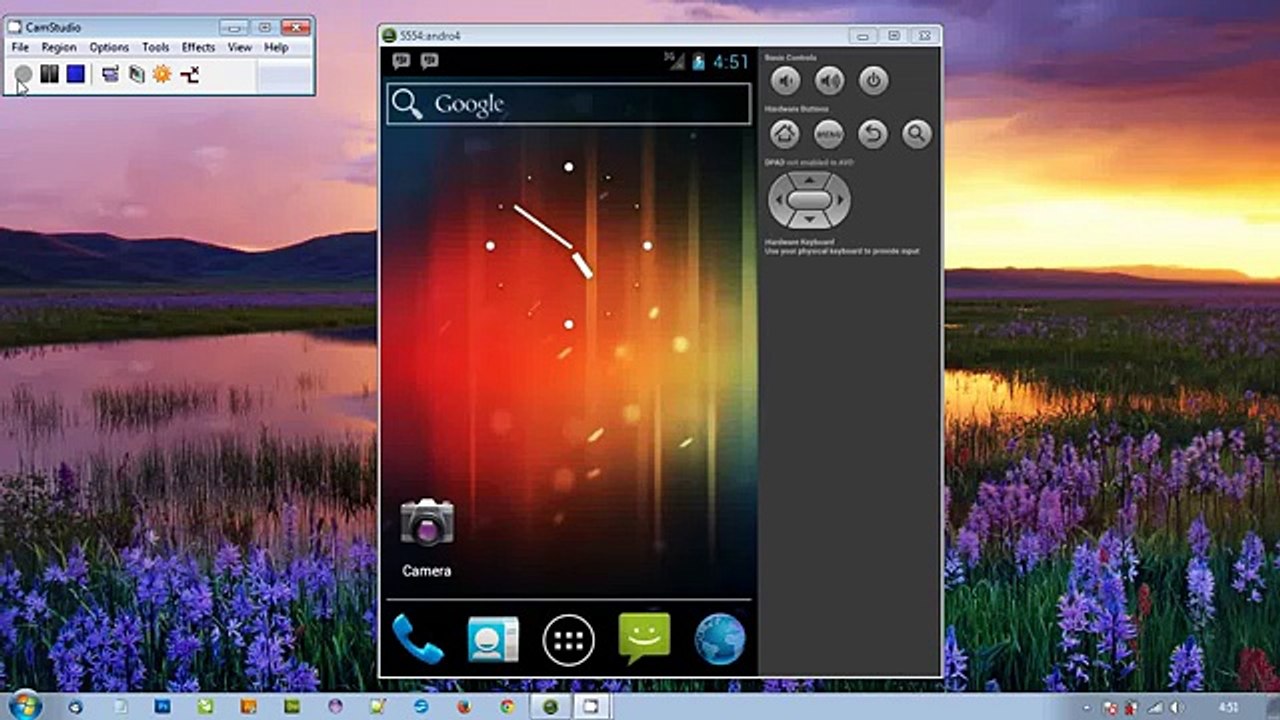Viewport: 1280px width, 720px height.
Task: Click the DPAD up arrow
Action: (x=810, y=180)
